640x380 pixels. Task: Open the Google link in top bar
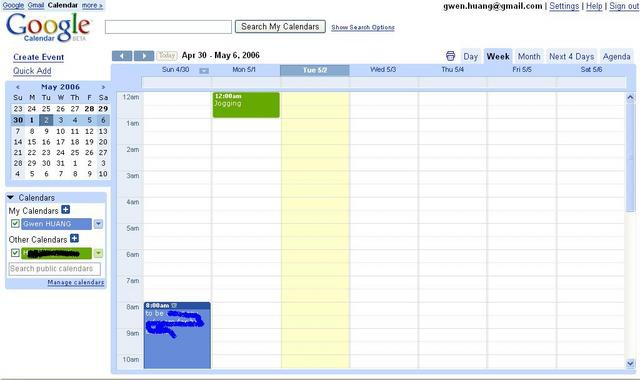coord(13,5)
